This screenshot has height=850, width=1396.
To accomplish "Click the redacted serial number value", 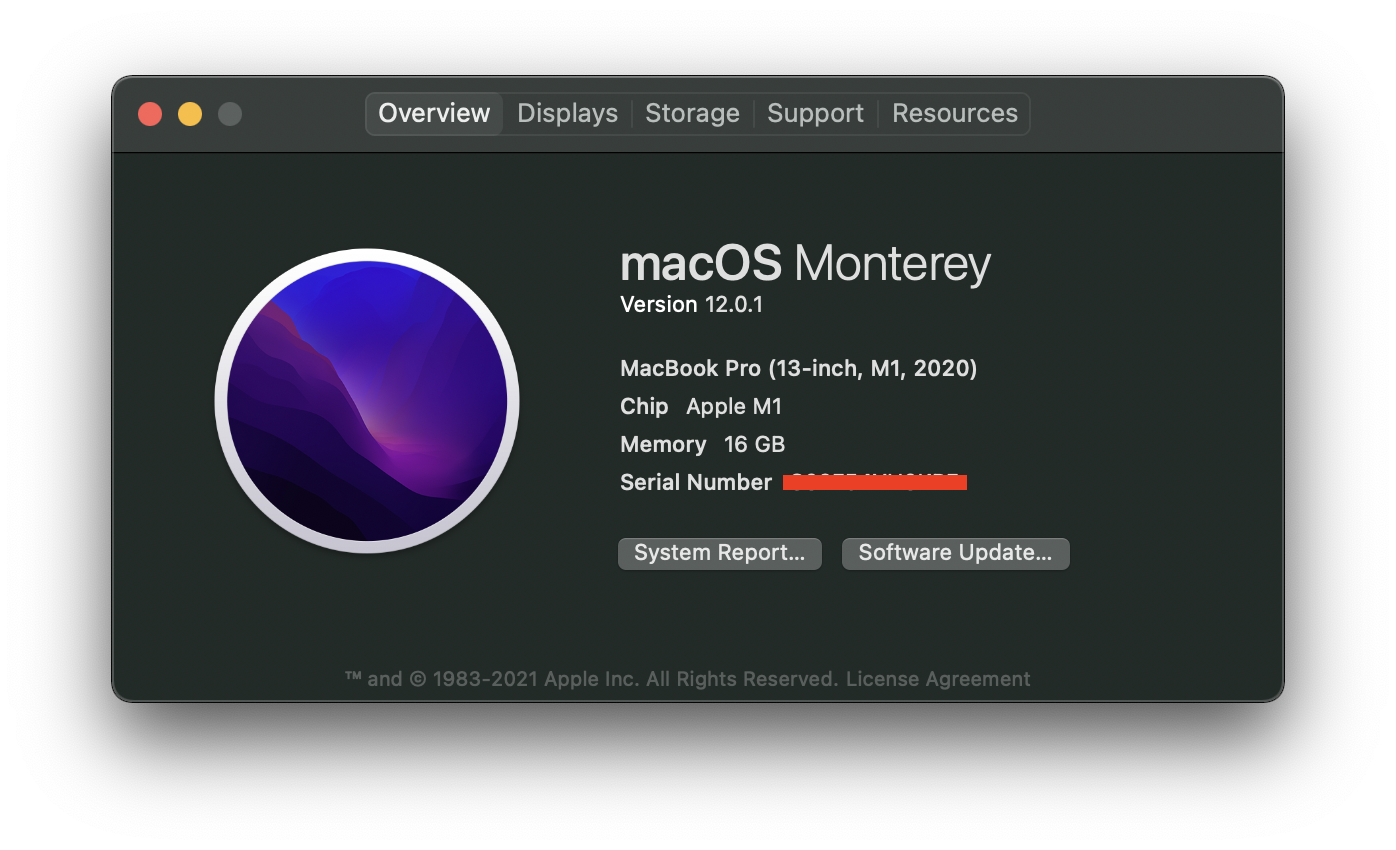I will click(874, 483).
